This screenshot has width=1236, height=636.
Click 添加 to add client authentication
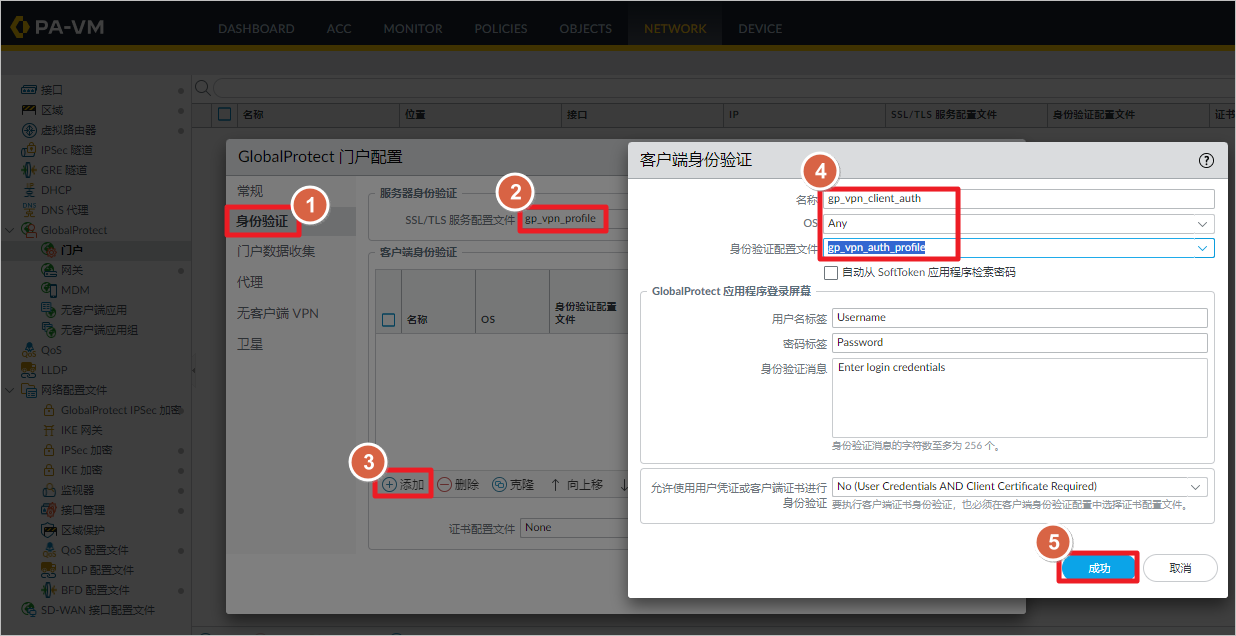coord(403,484)
